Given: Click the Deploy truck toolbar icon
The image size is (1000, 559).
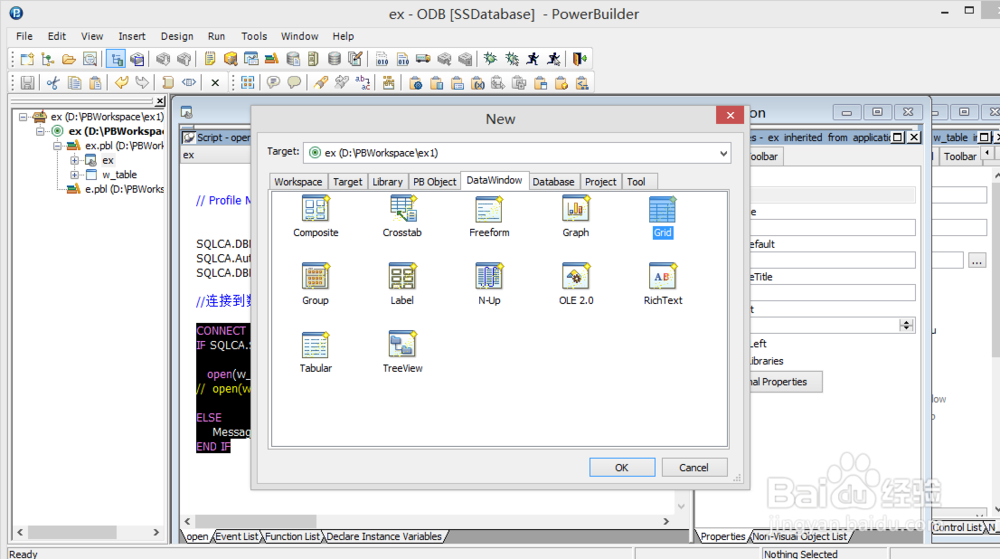Looking at the screenshot, I should click(423, 59).
